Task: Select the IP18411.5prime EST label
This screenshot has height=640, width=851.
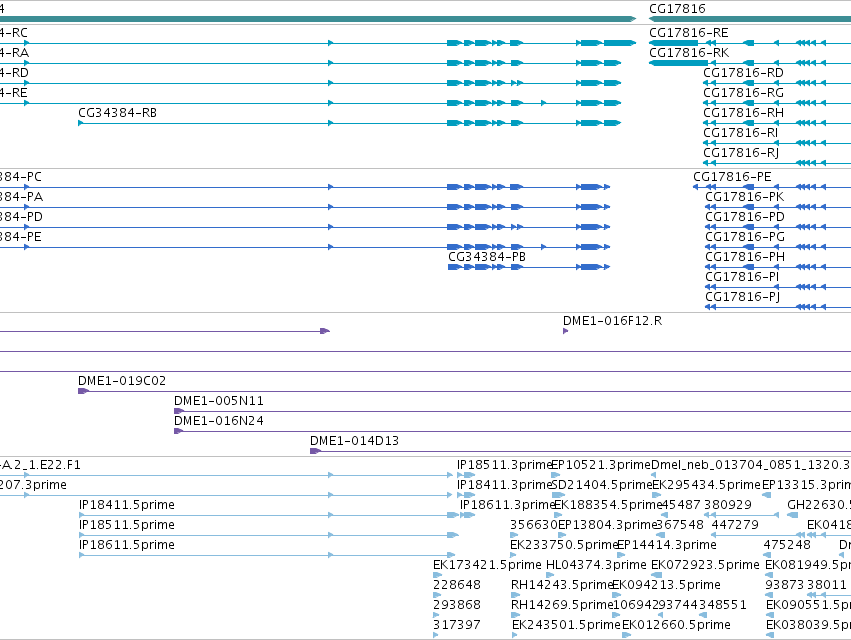Action: pyautogui.click(x=127, y=505)
